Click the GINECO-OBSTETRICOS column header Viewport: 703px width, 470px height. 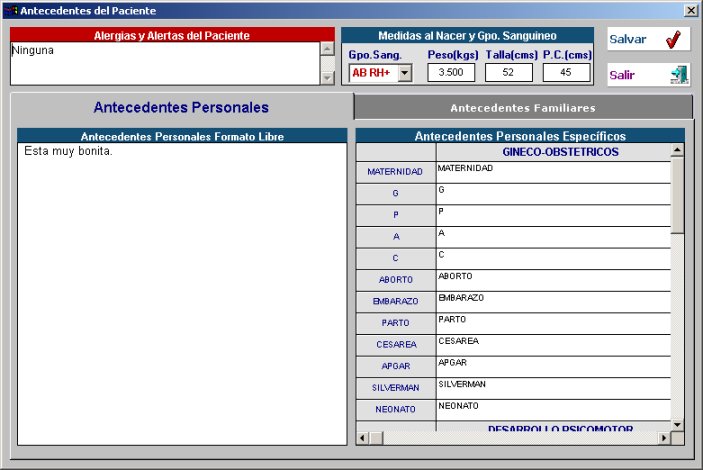(x=554, y=152)
